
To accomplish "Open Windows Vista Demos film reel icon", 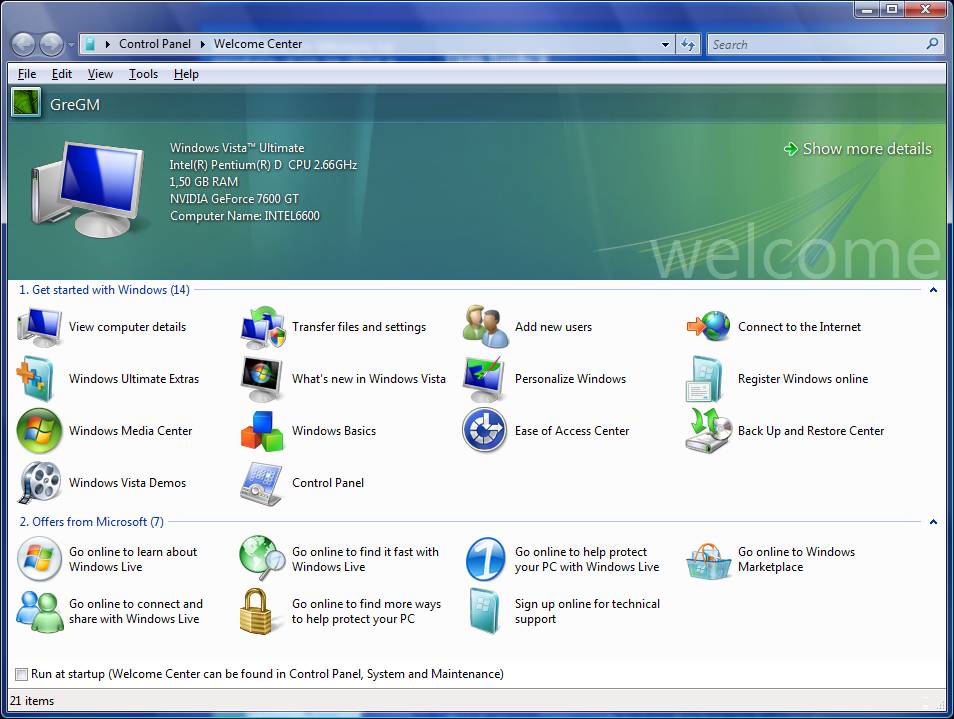I will (x=40, y=482).
